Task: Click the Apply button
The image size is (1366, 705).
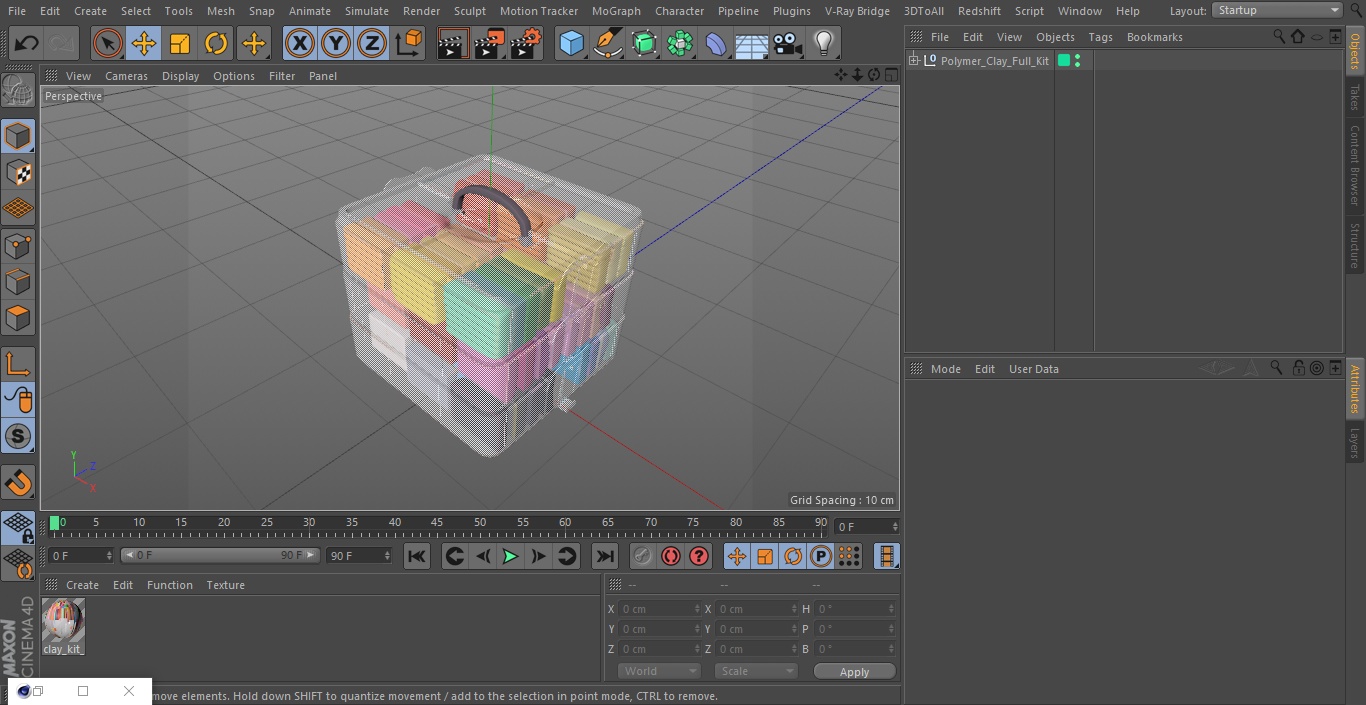Action: [x=854, y=672]
